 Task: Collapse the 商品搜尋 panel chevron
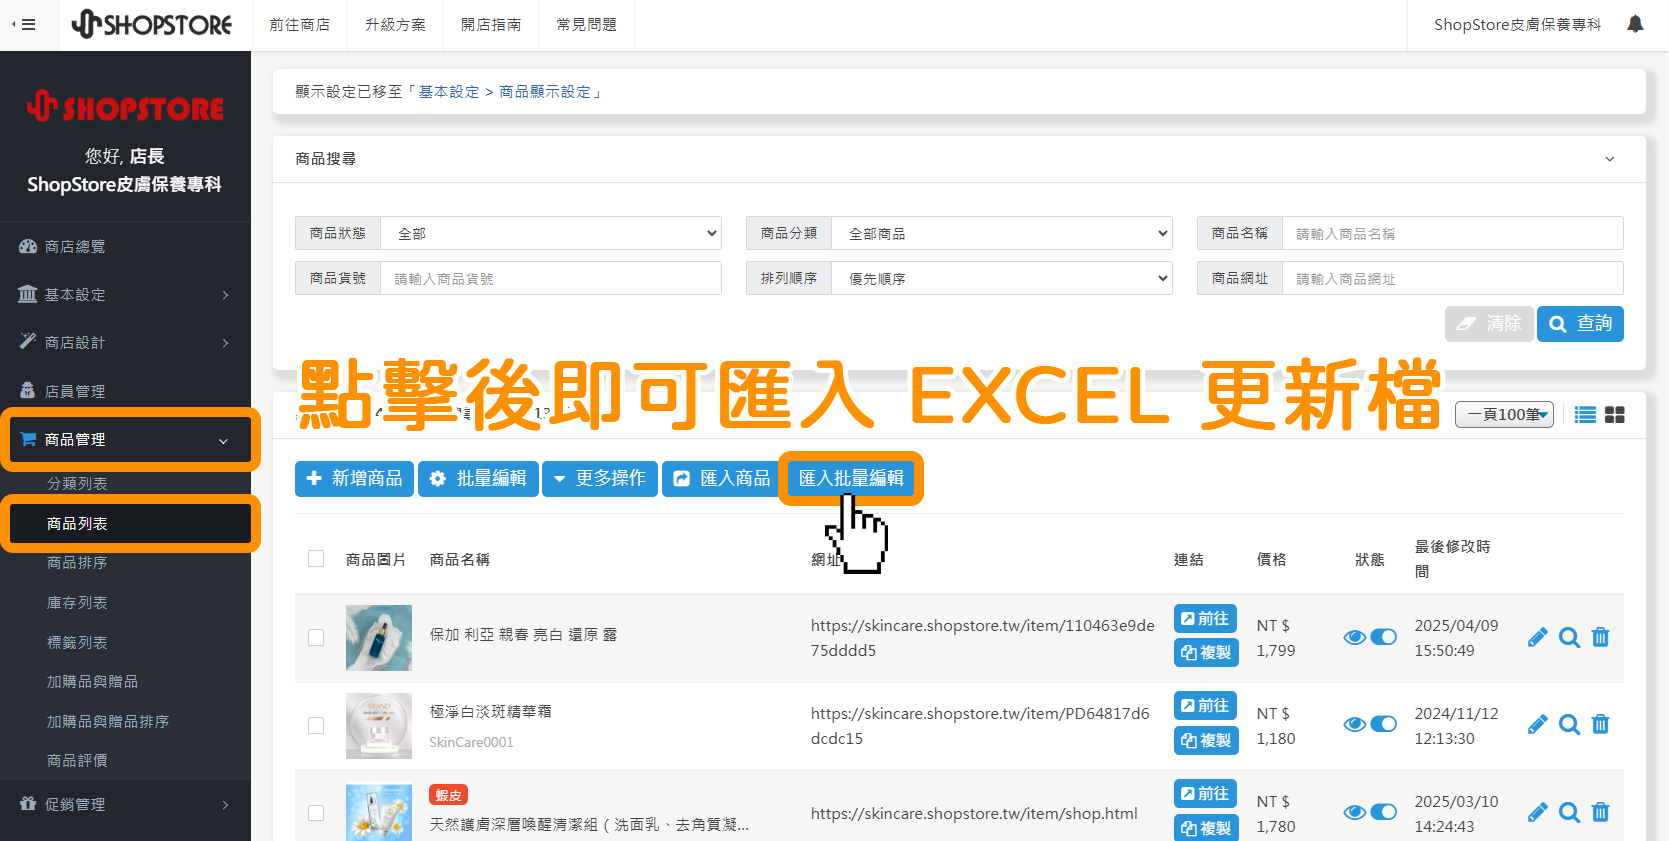(1610, 159)
